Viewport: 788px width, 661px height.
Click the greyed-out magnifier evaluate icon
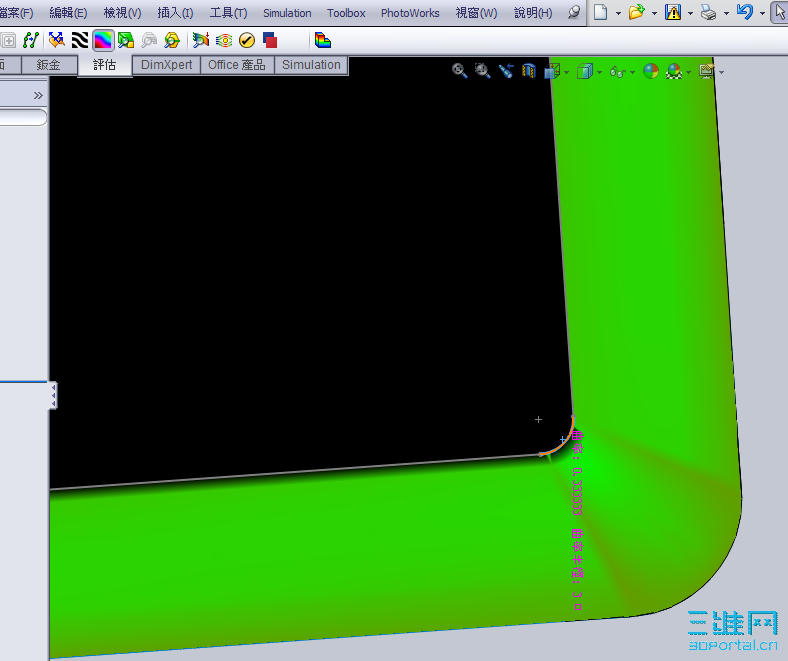point(149,40)
